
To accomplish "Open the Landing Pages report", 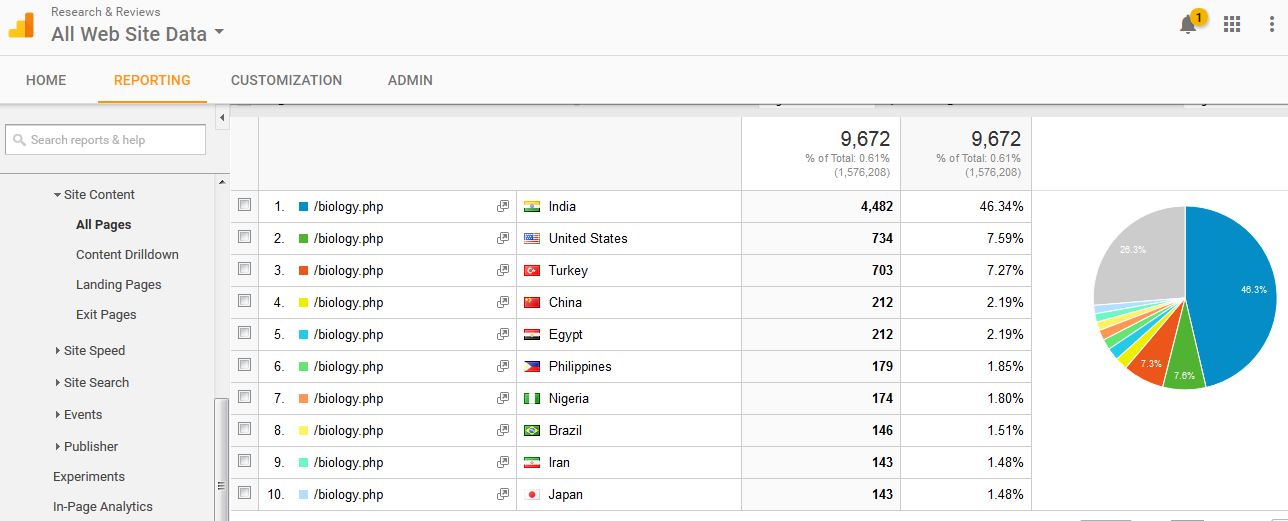I will click(x=118, y=285).
